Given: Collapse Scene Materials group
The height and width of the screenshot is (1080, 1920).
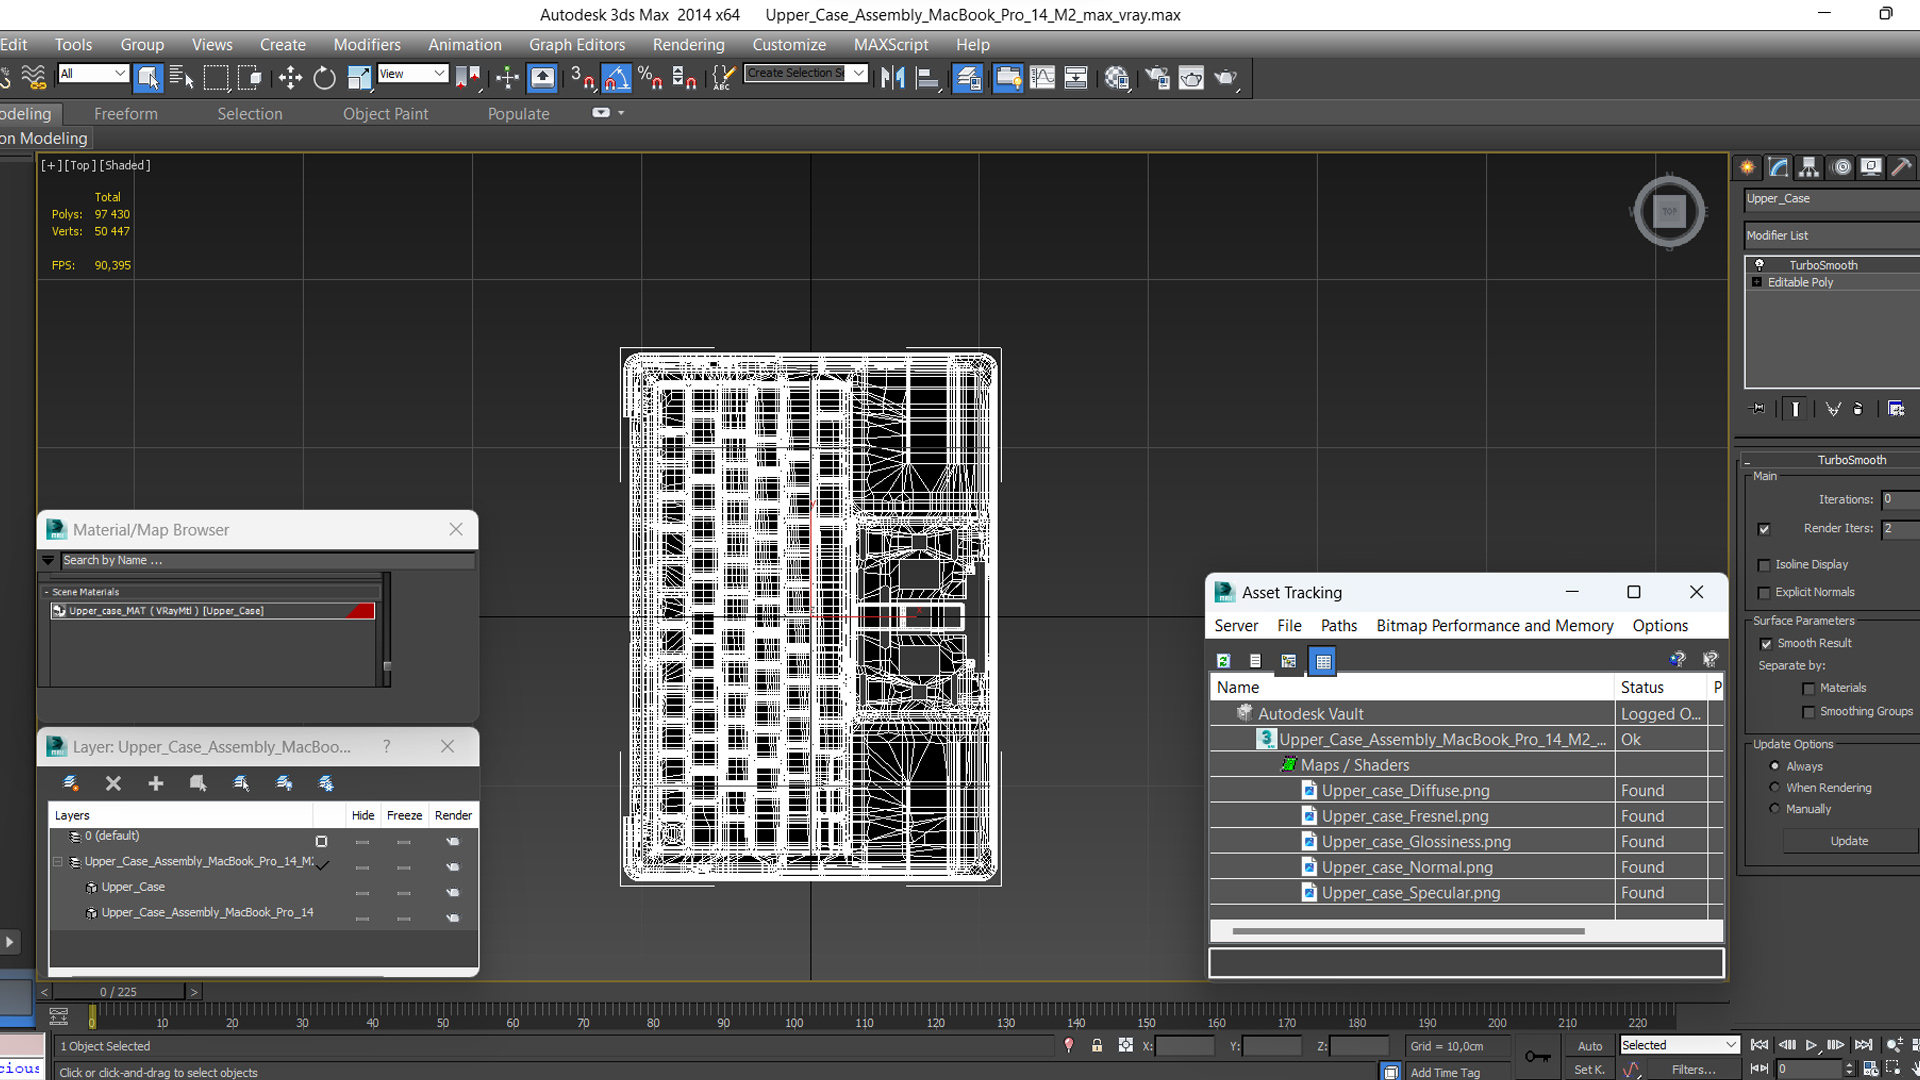Looking at the screenshot, I should point(47,592).
